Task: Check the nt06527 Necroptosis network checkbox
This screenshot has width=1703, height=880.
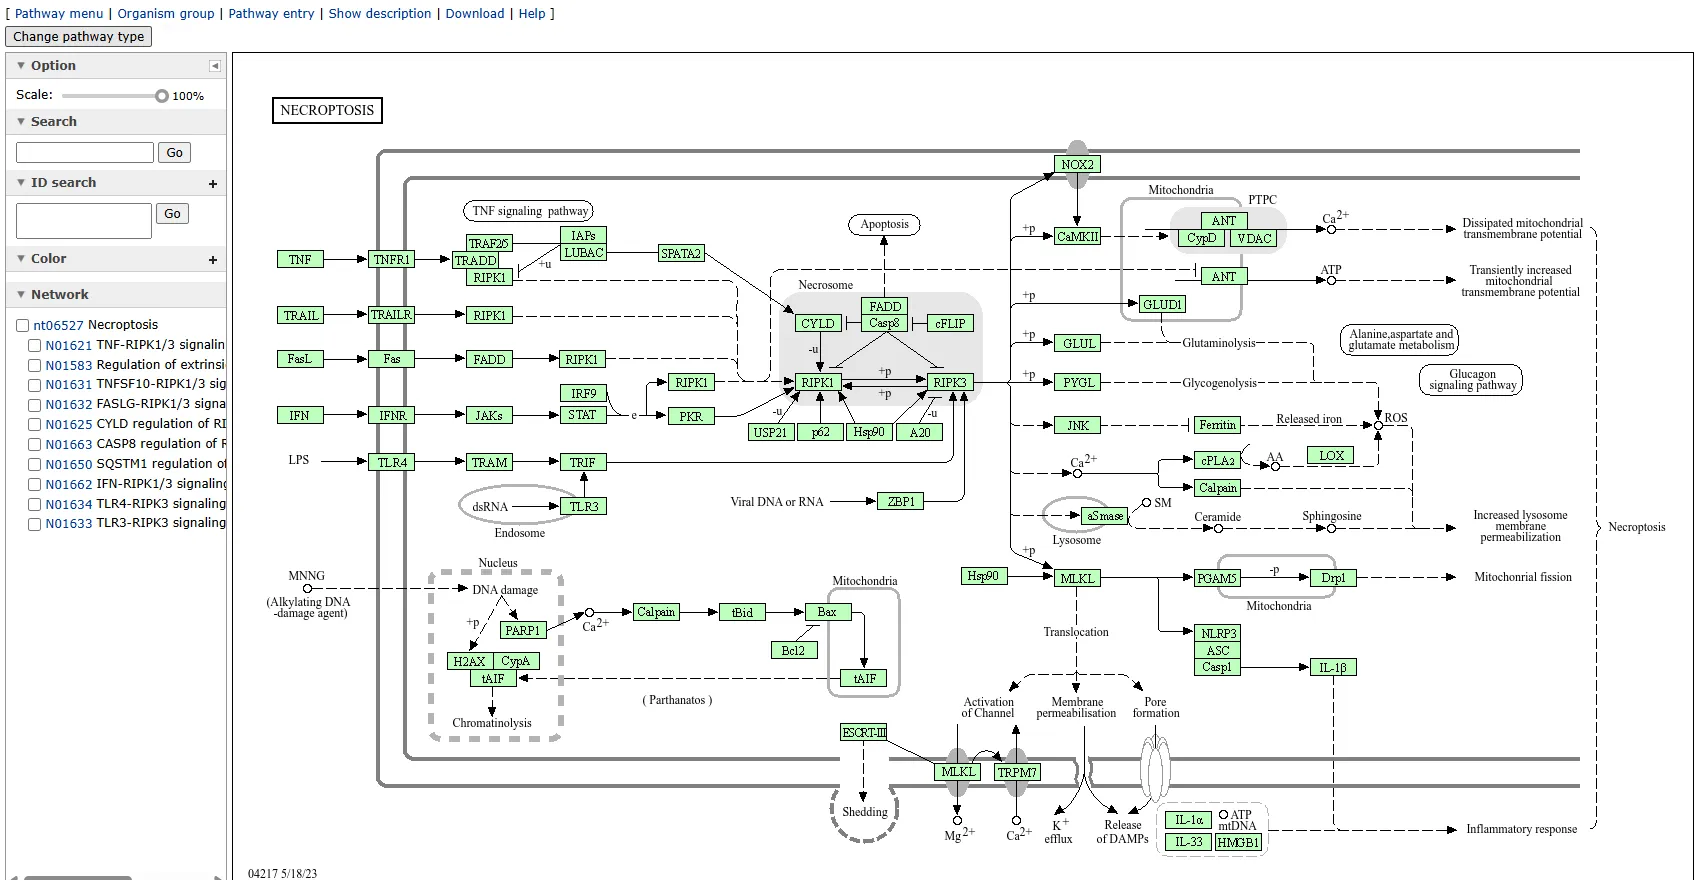Action: 23,326
